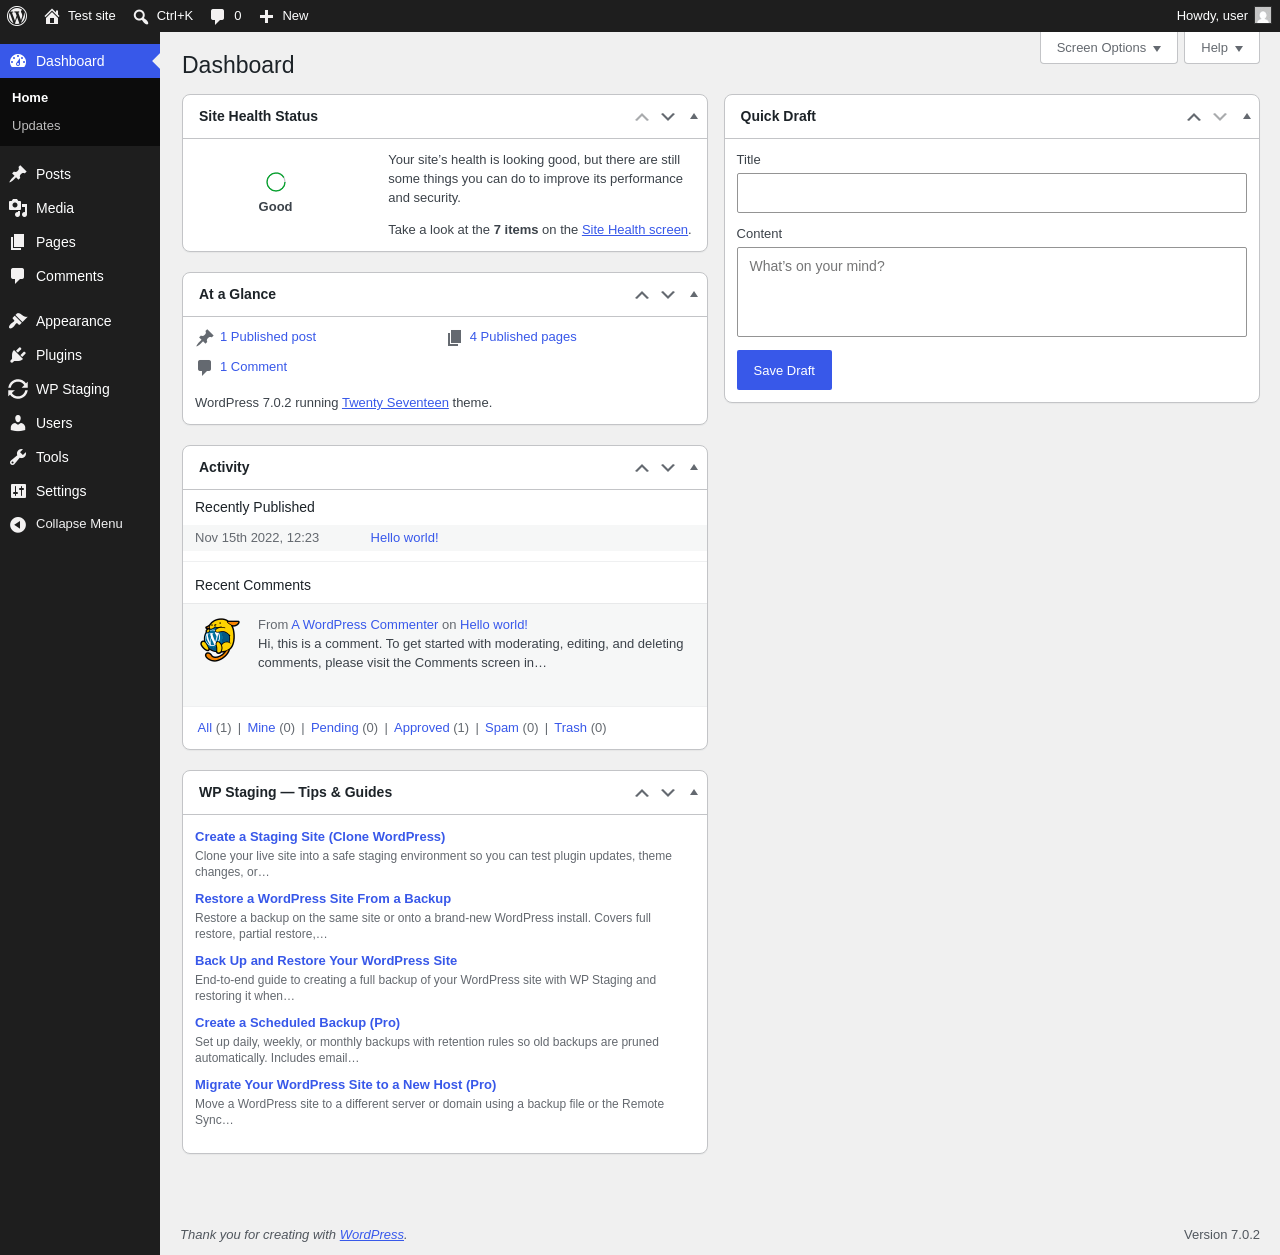Go to WP Staging in the sidebar
This screenshot has width=1280, height=1255.
(80, 389)
